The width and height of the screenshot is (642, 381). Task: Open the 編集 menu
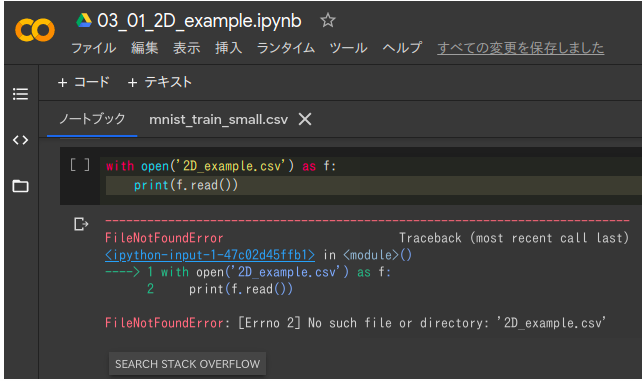145,48
